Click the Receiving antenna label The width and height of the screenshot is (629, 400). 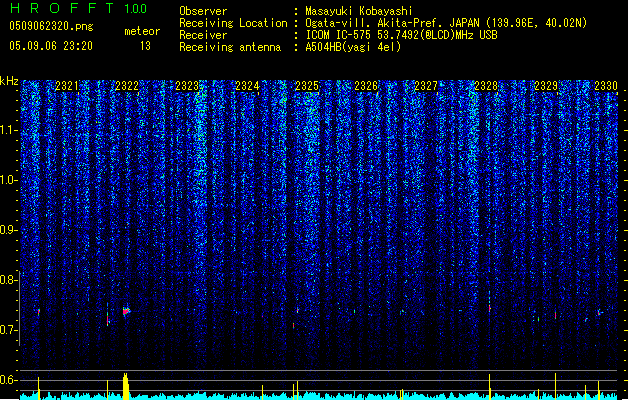tap(230, 47)
